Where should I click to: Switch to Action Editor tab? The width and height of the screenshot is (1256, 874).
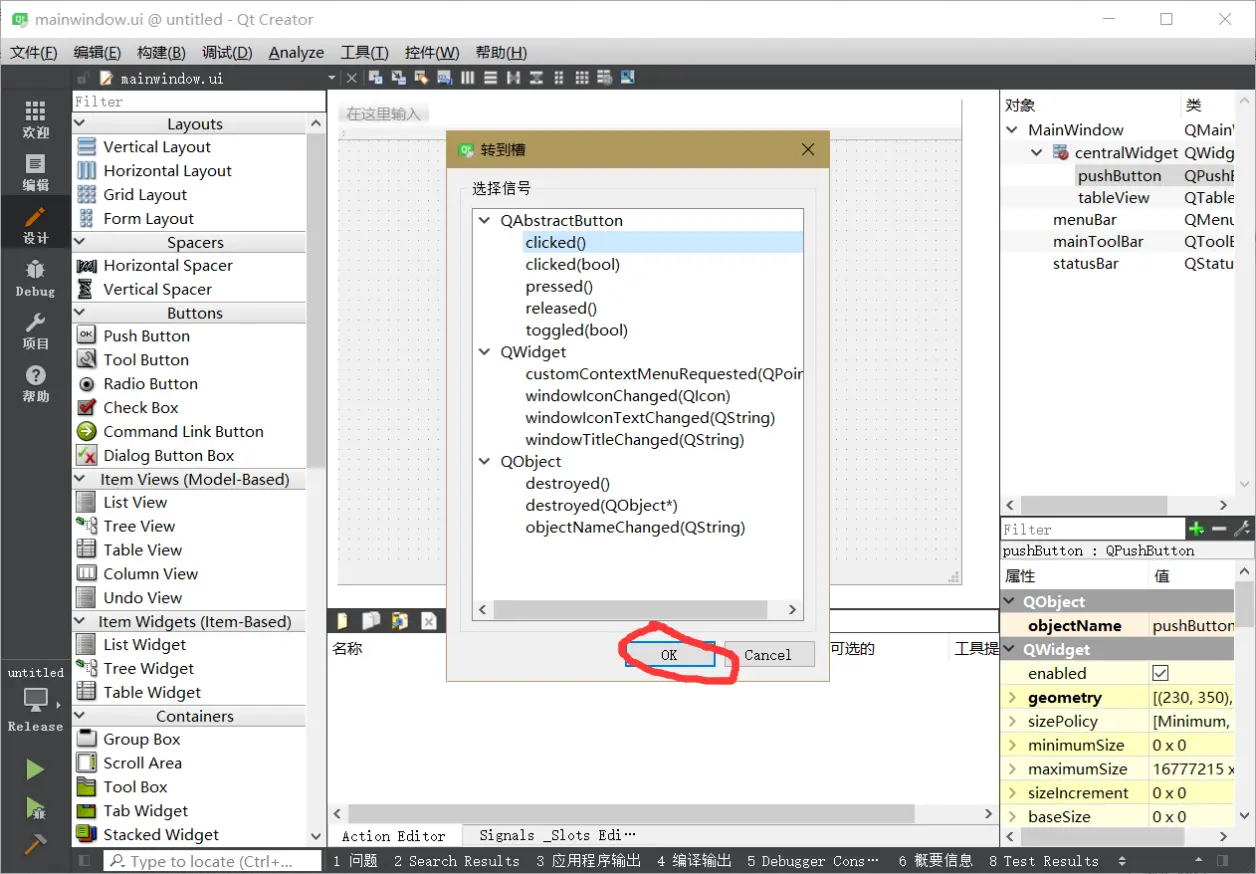[x=394, y=835]
